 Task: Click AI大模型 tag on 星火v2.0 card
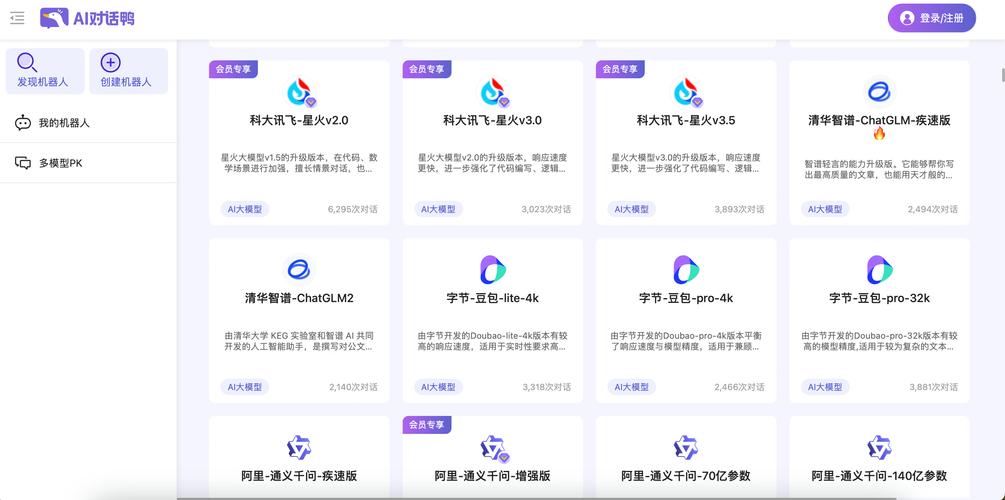pyautogui.click(x=245, y=209)
